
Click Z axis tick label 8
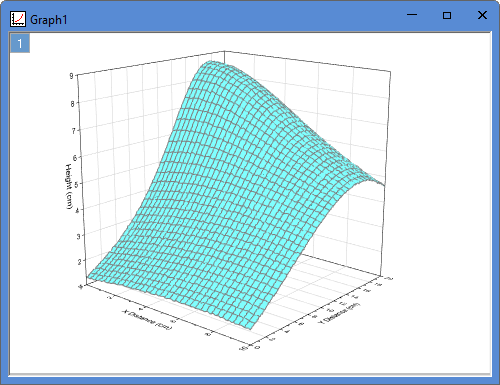click(72, 104)
